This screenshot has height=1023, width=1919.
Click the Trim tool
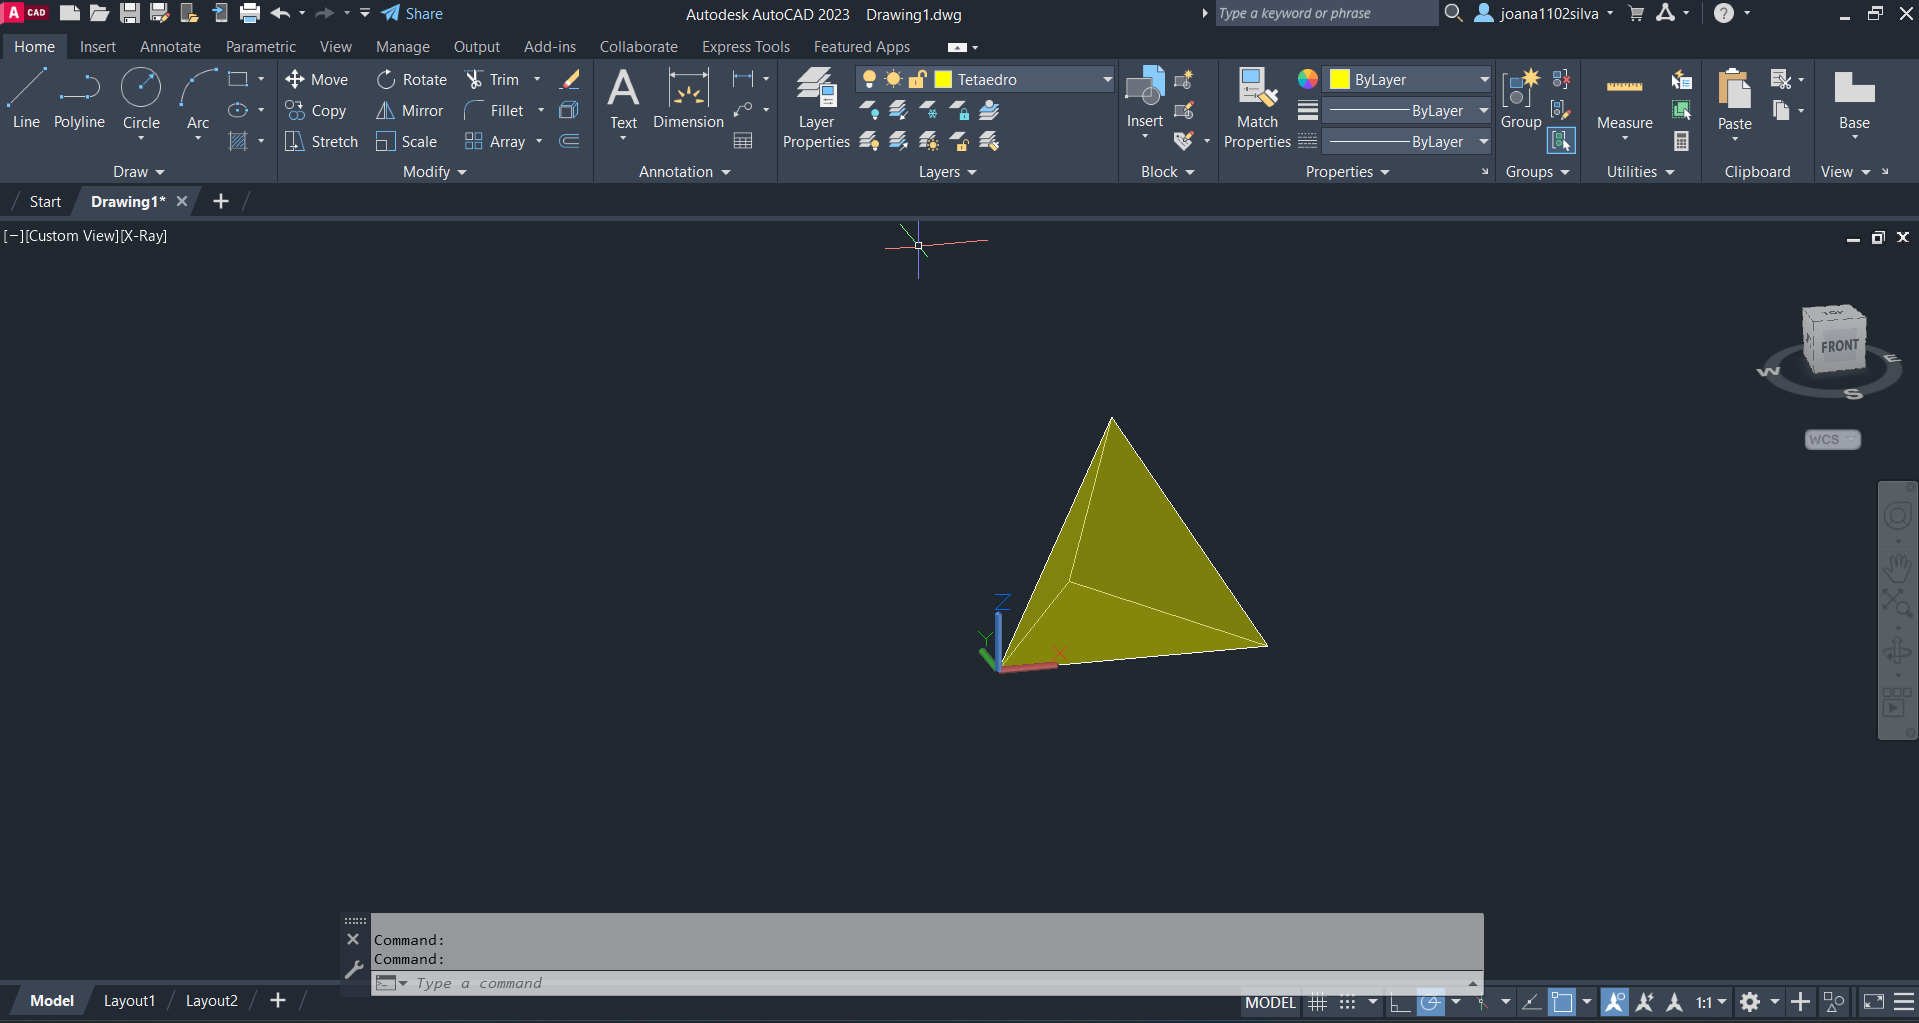[492, 79]
